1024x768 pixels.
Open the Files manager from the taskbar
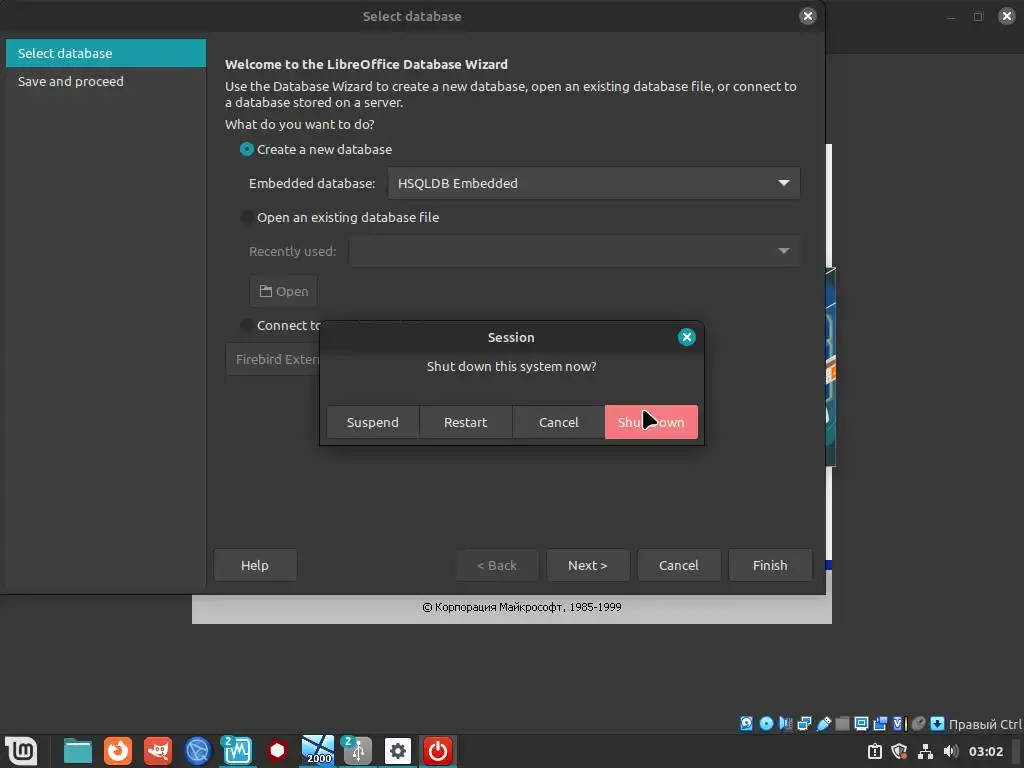point(78,751)
